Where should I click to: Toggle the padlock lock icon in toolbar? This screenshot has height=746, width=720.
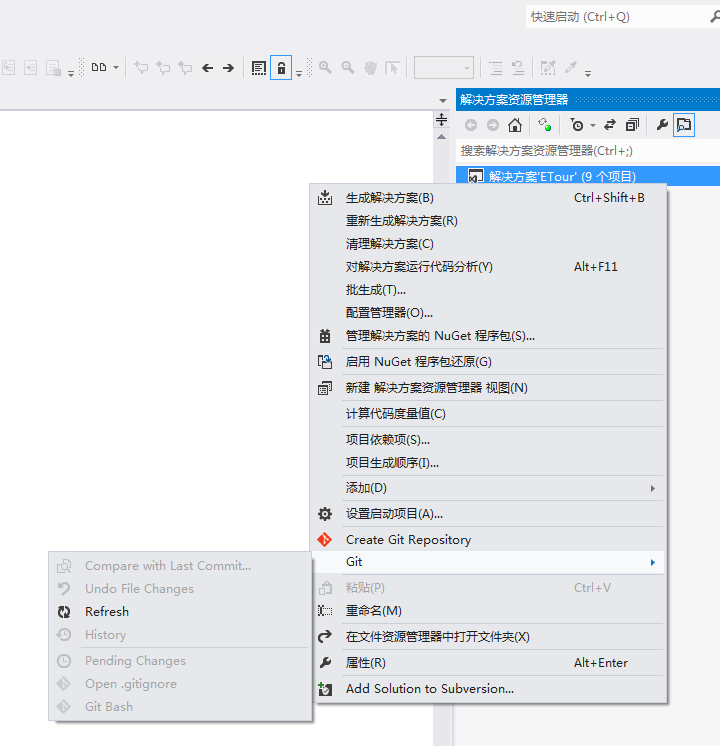(x=281, y=68)
